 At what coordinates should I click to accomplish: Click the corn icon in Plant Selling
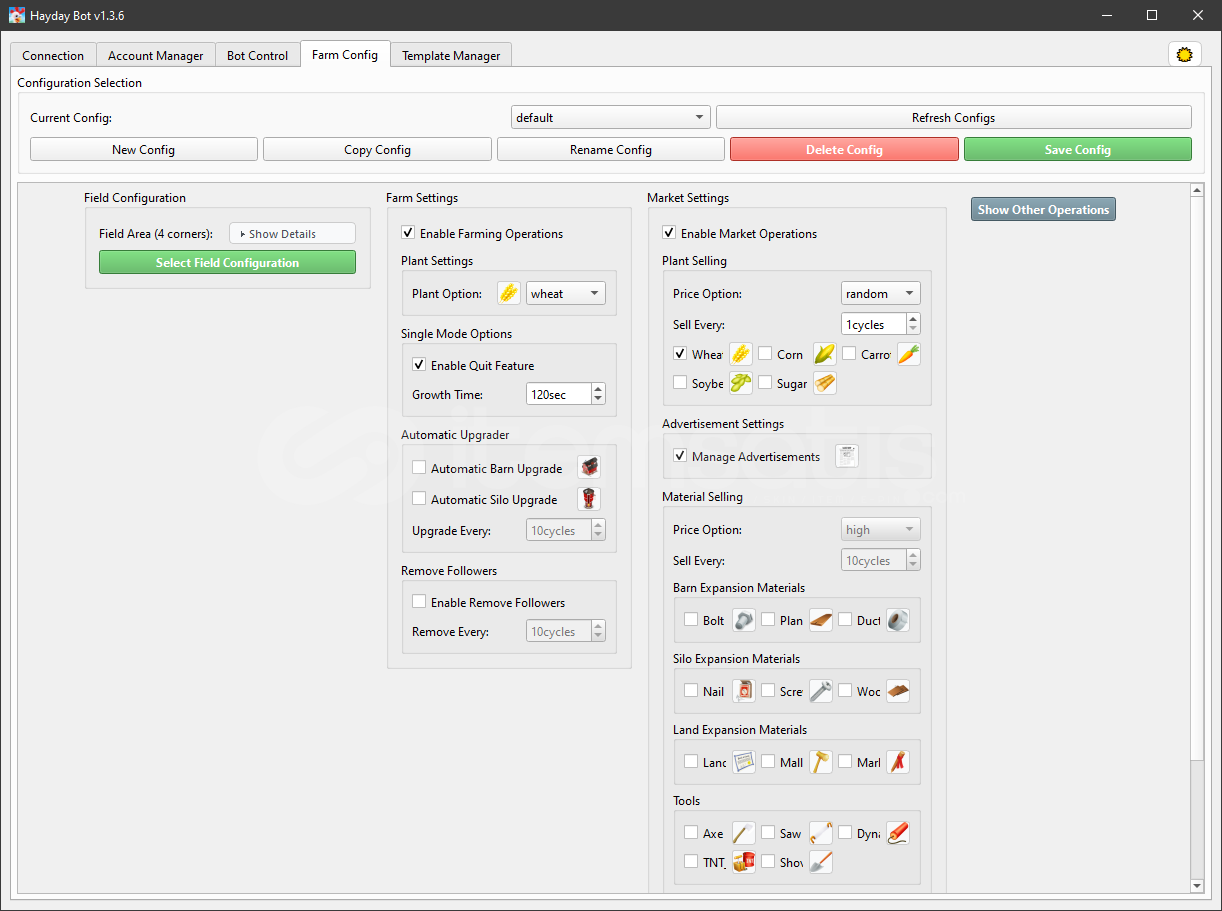point(824,354)
